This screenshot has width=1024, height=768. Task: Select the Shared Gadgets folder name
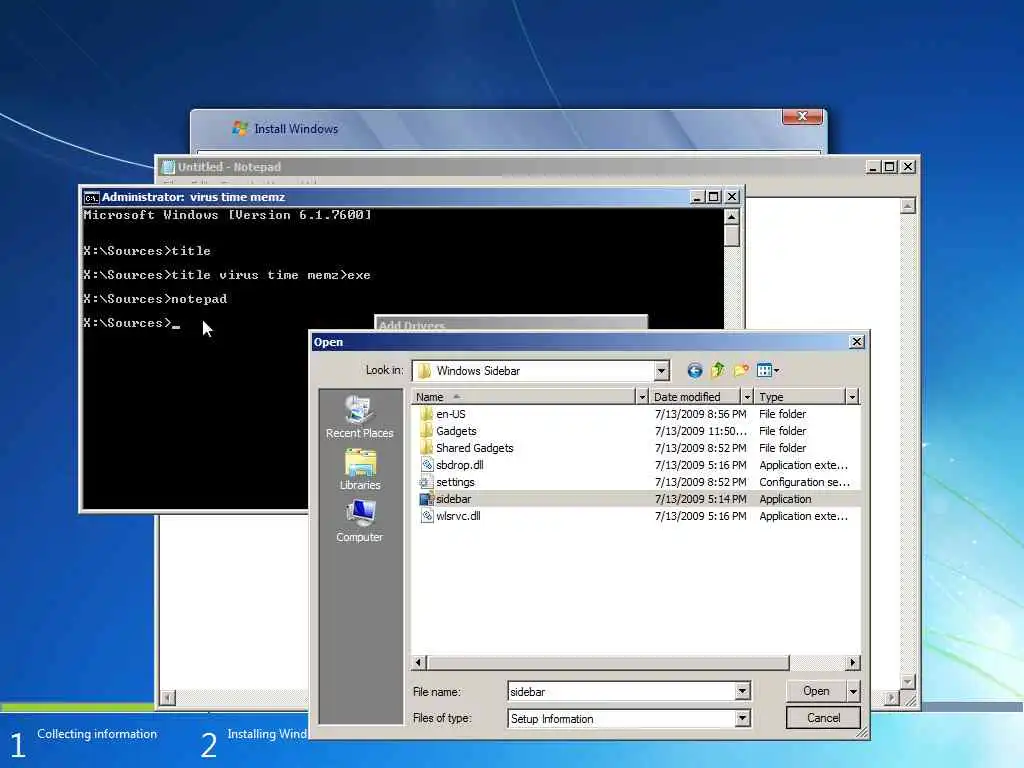(x=475, y=448)
